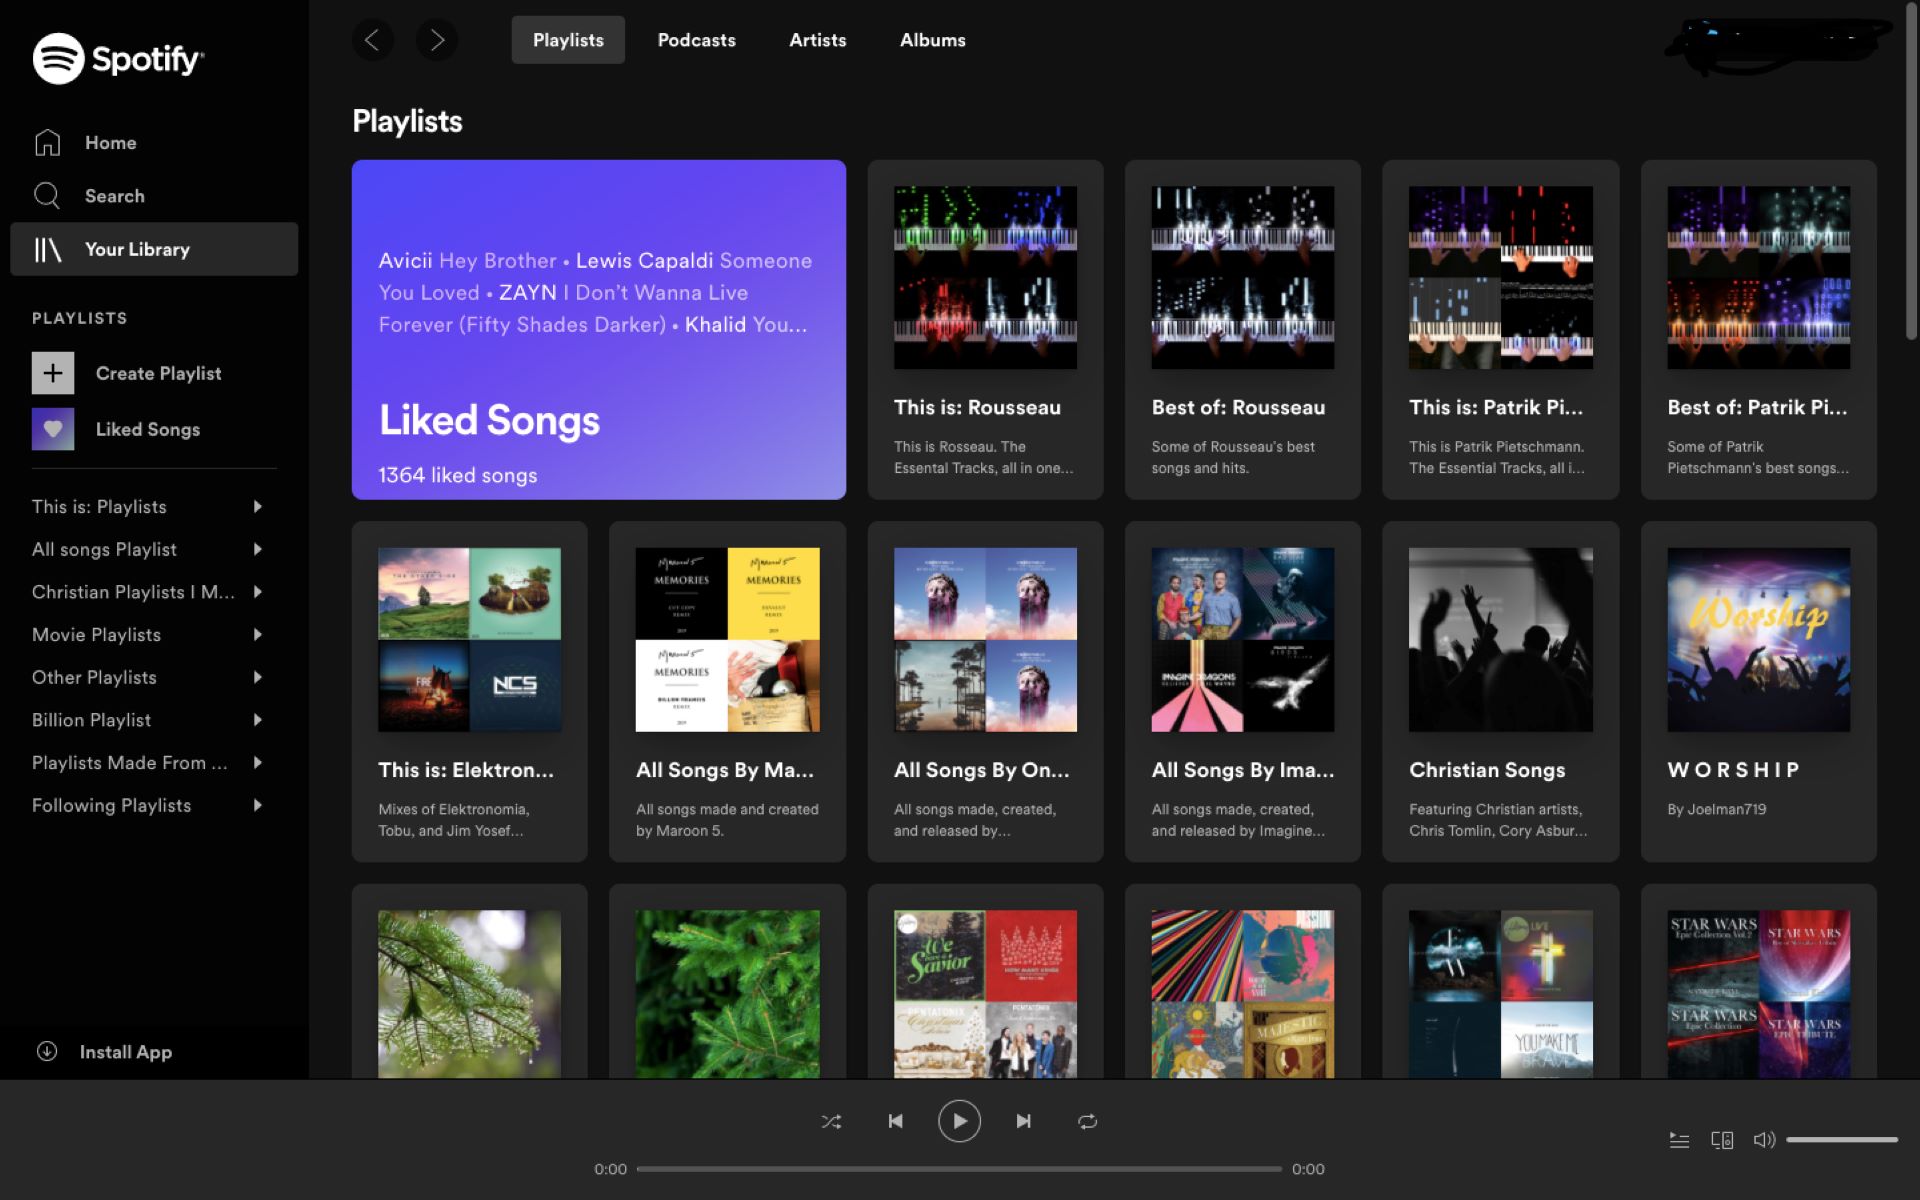Open the connect to a device icon
Screen dimensions: 1920x1200
[x=1721, y=1140]
